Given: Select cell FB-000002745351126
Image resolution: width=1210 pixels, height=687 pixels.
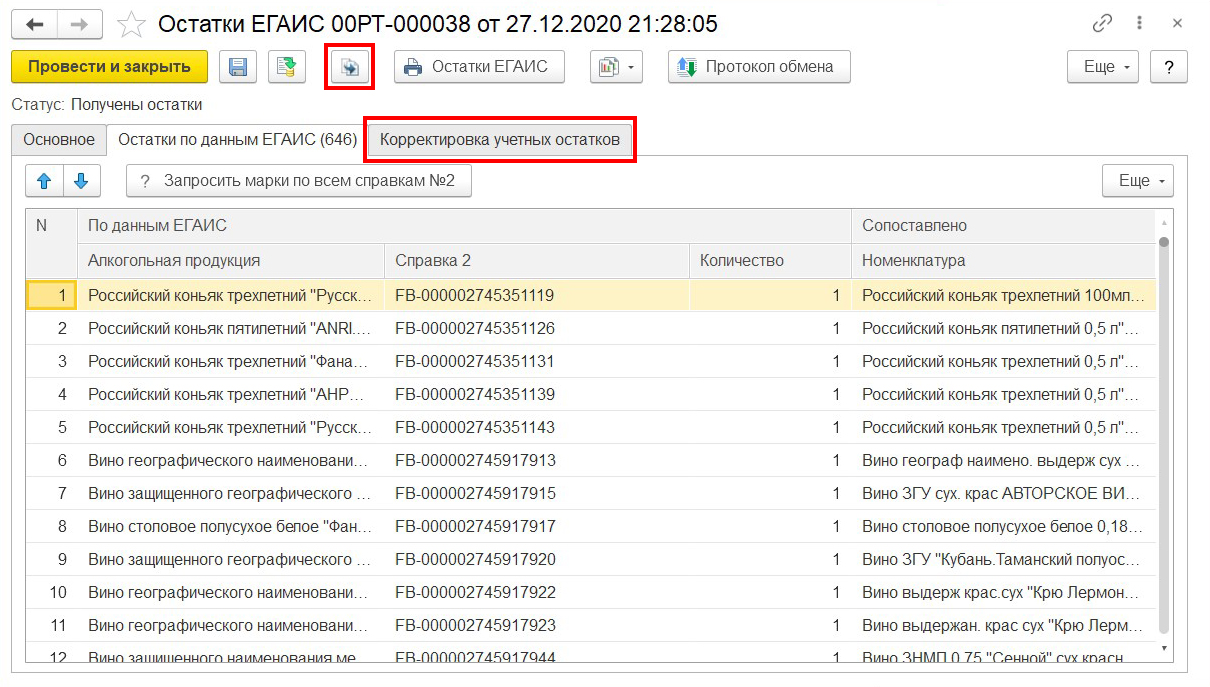Looking at the screenshot, I should click(537, 328).
